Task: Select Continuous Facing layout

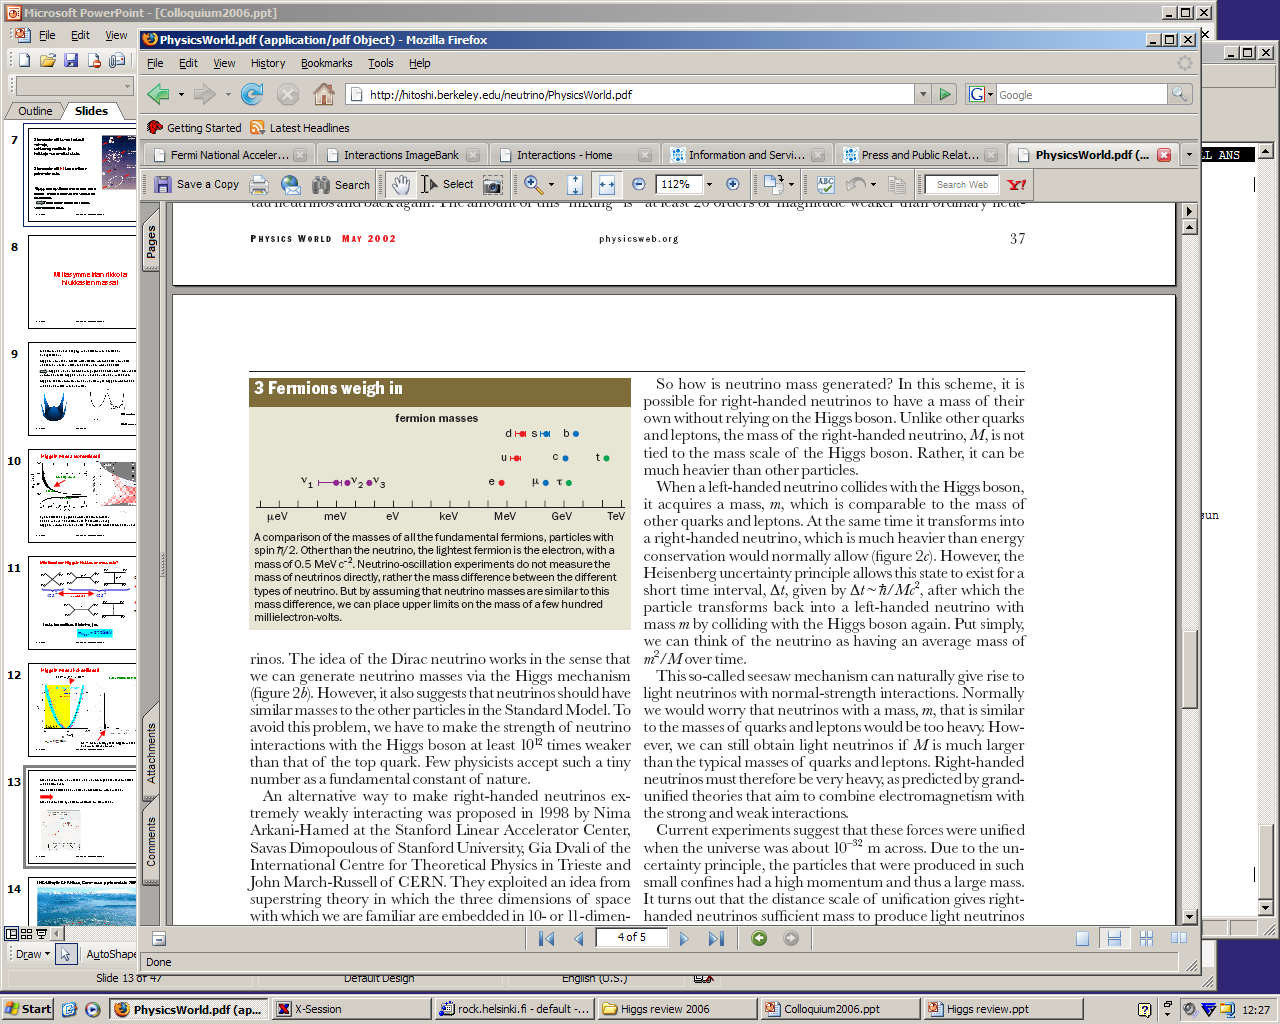Action: pos(1146,938)
